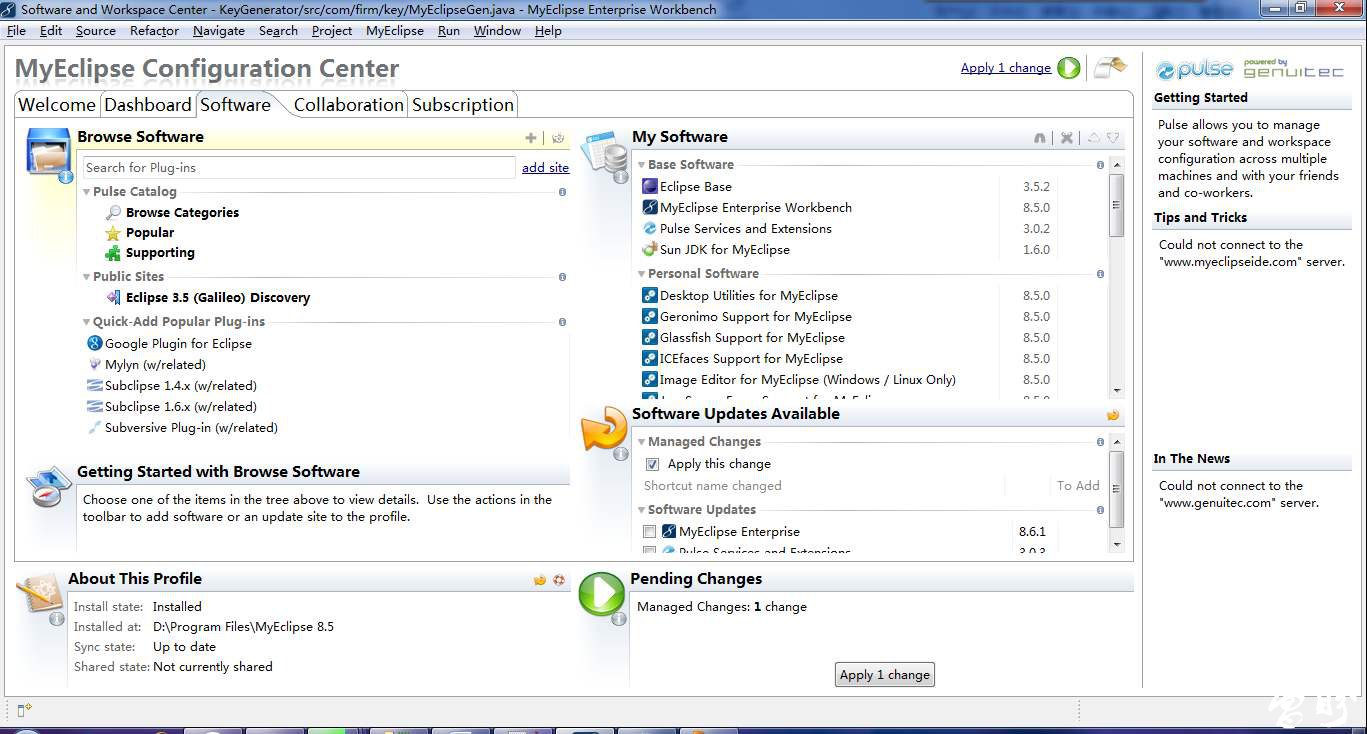
Task: Click the large green Pending Changes play icon
Action: (601, 594)
